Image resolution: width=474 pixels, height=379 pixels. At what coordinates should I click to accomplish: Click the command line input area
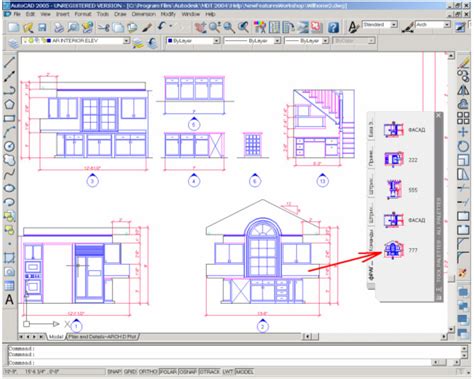[x=218, y=362]
